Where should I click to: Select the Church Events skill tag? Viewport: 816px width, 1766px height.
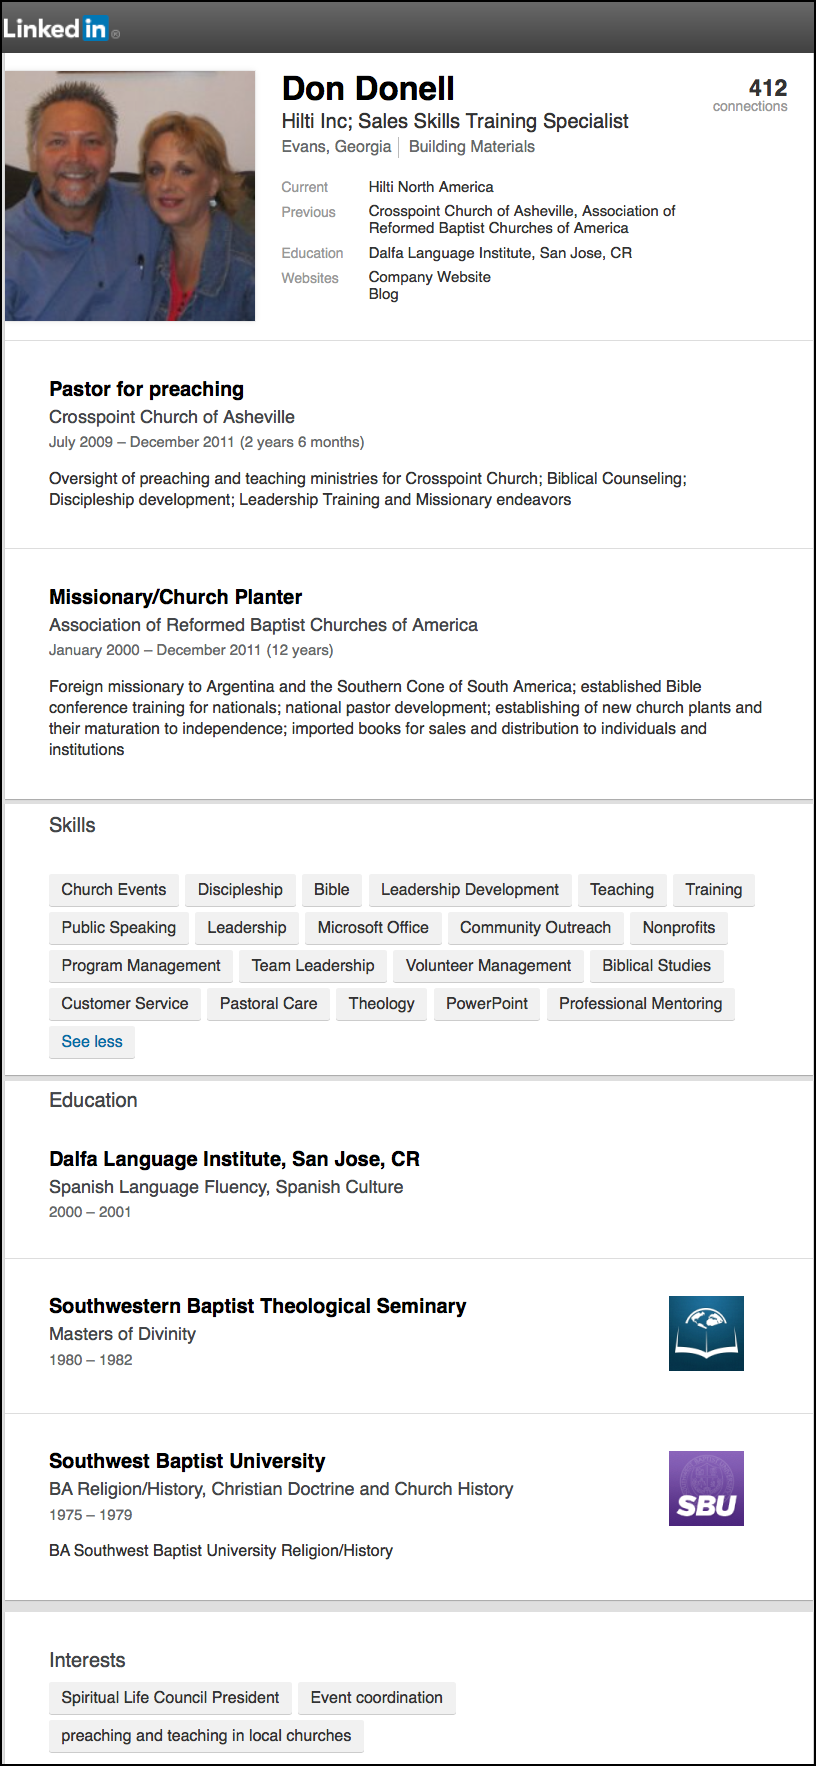[x=114, y=889]
